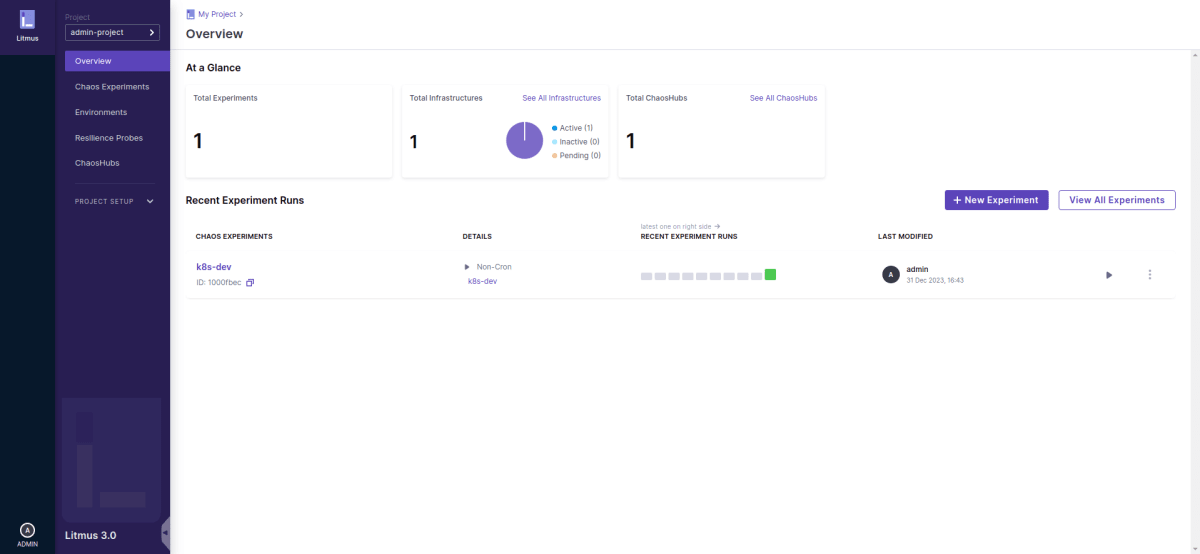Screen dimensions: 1200x554
Task: Open the k8s-dev row three-dot menu
Action: [1150, 275]
